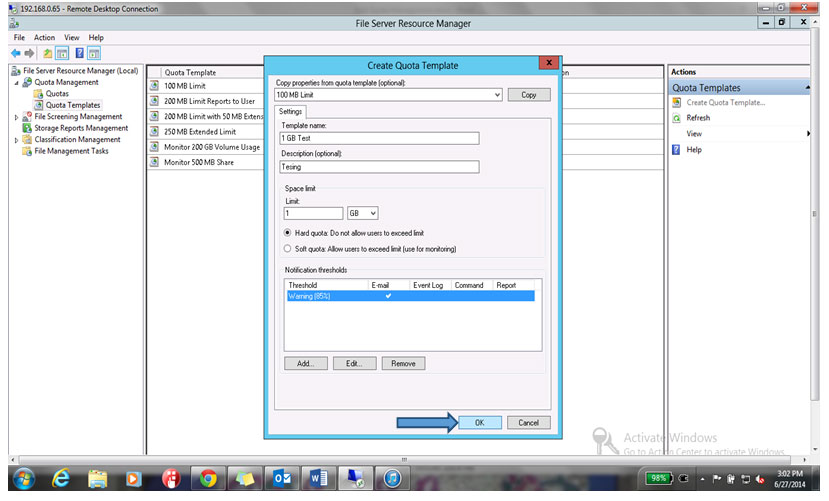This screenshot has height=501, width=829.
Task: Click OK to create the template
Action: tap(480, 423)
